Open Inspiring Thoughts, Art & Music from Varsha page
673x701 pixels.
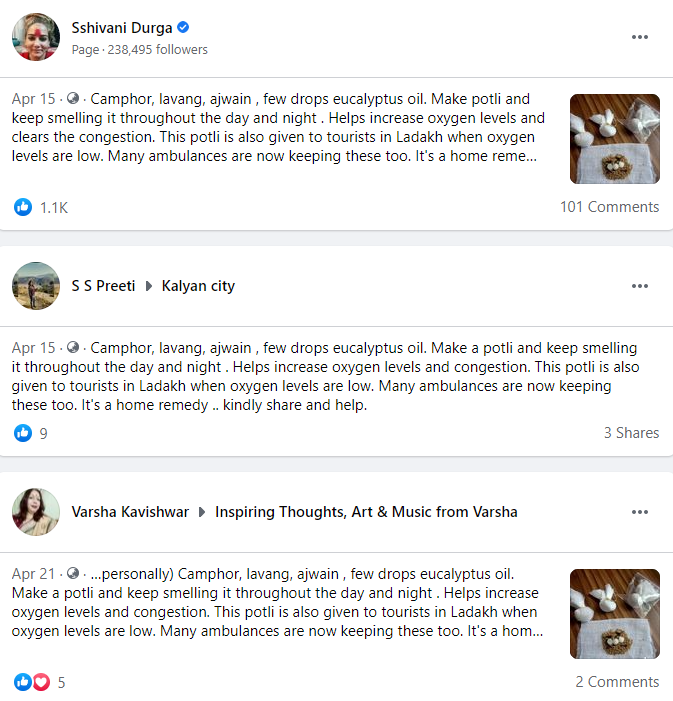(367, 512)
